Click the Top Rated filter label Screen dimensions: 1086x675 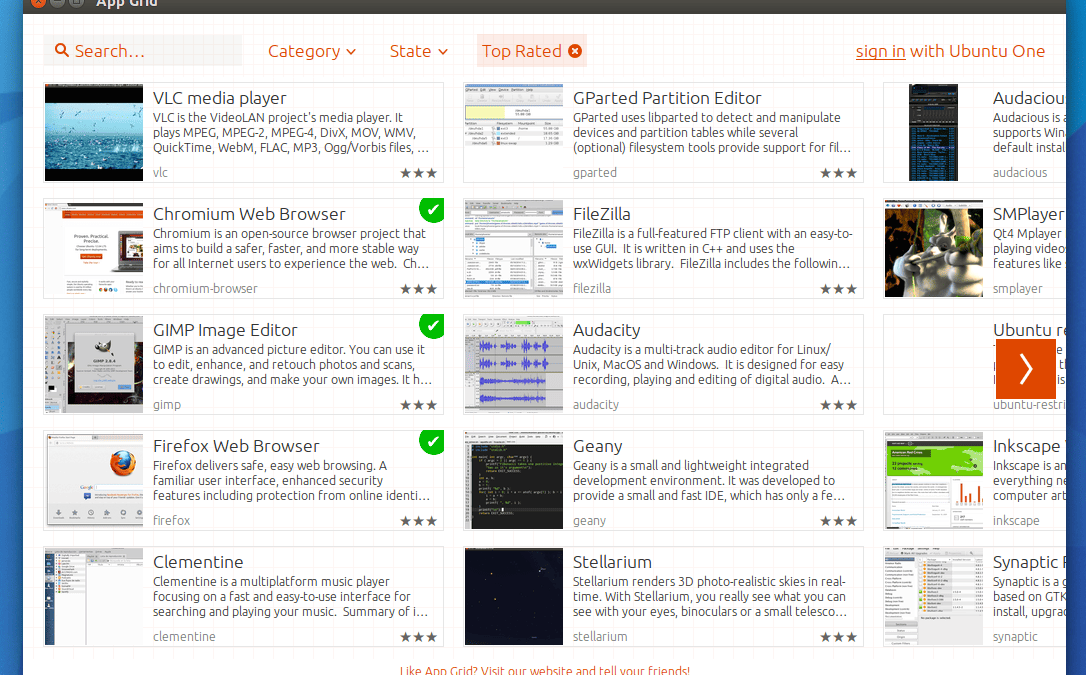tap(522, 51)
